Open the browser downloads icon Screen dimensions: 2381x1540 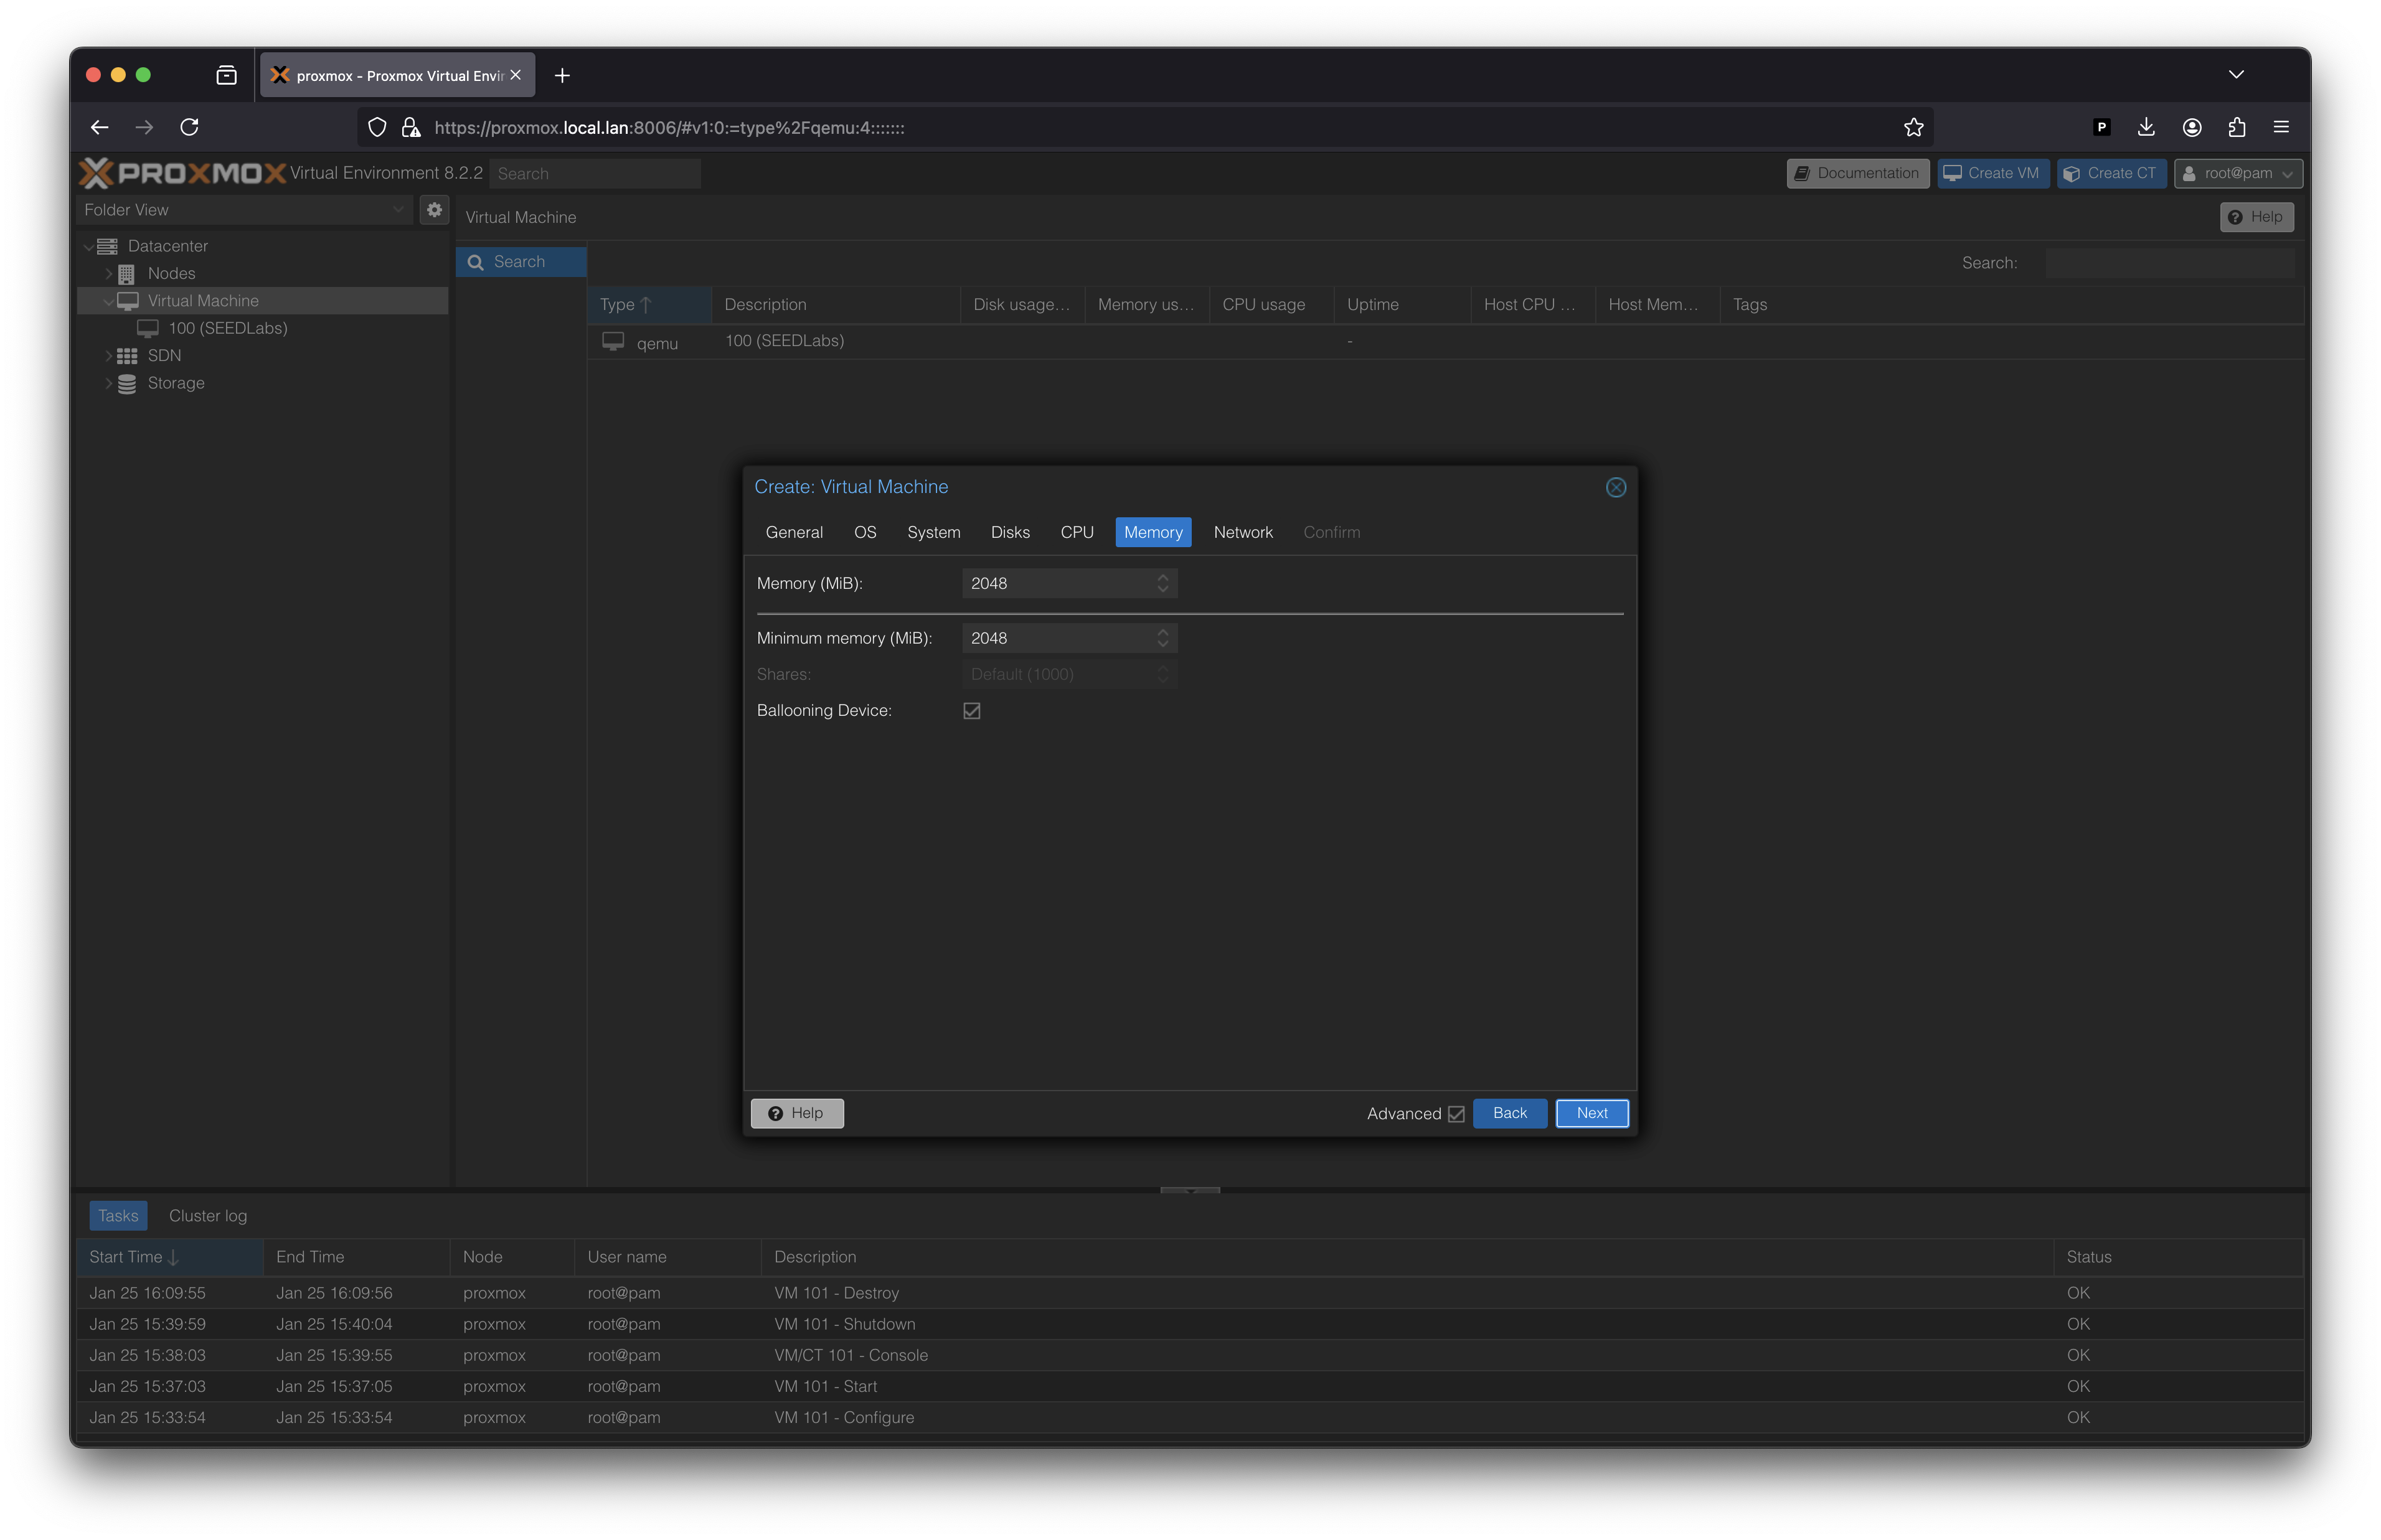[2146, 127]
